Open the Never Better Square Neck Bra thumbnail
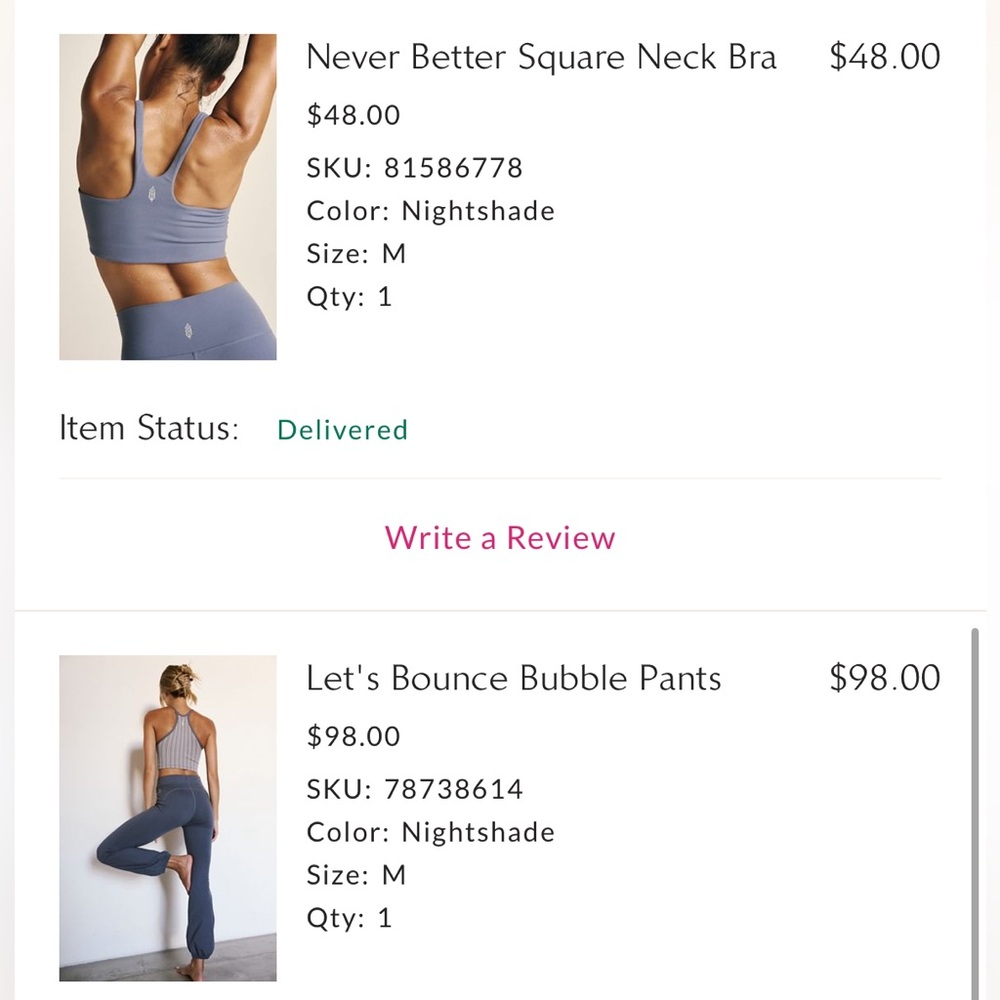 click(168, 197)
